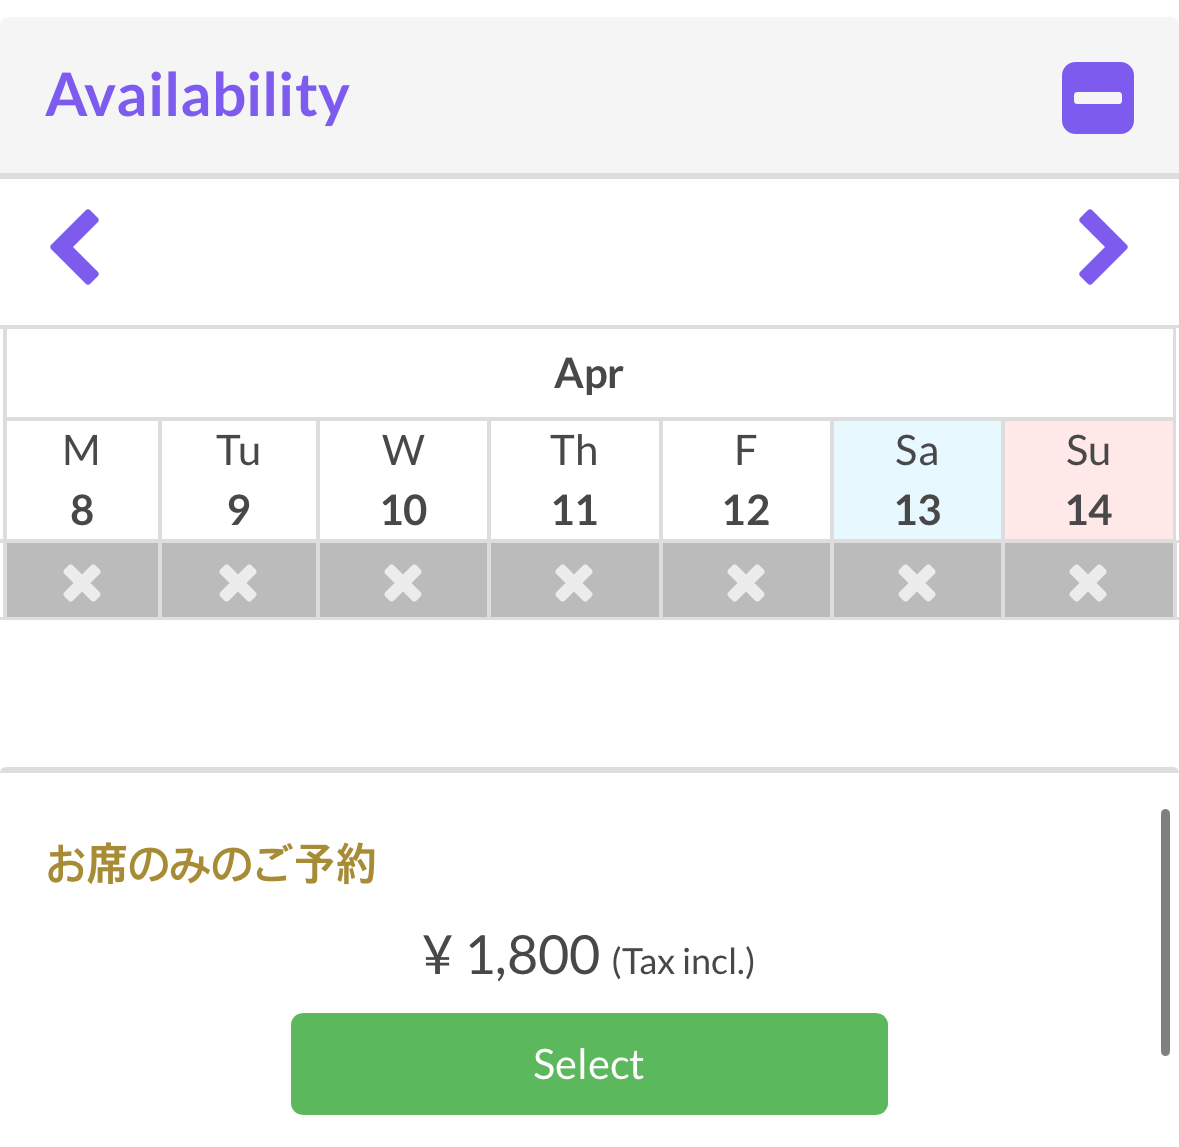
Task: Click the unavailable X under Thursday 11
Action: (574, 583)
